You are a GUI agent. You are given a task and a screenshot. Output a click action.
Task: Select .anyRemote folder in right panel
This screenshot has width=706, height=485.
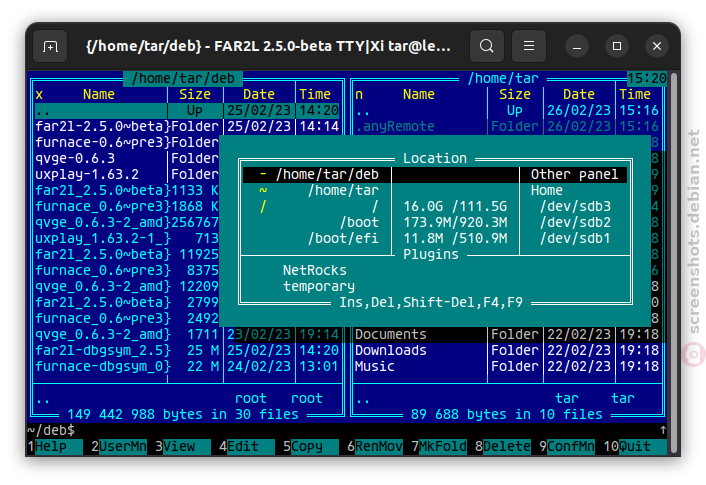pyautogui.click(x=507, y=127)
